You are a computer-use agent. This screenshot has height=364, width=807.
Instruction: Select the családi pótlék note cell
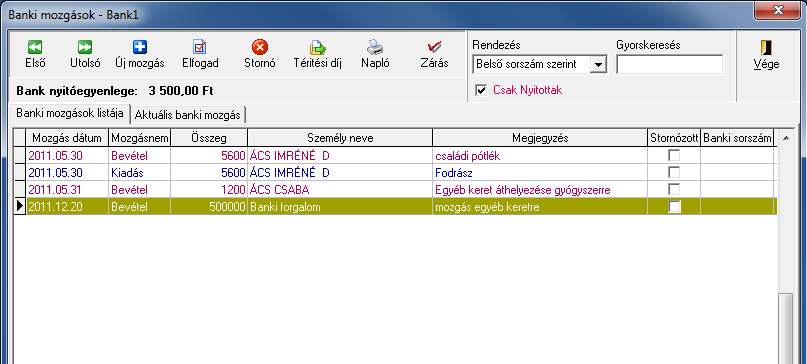[540, 155]
